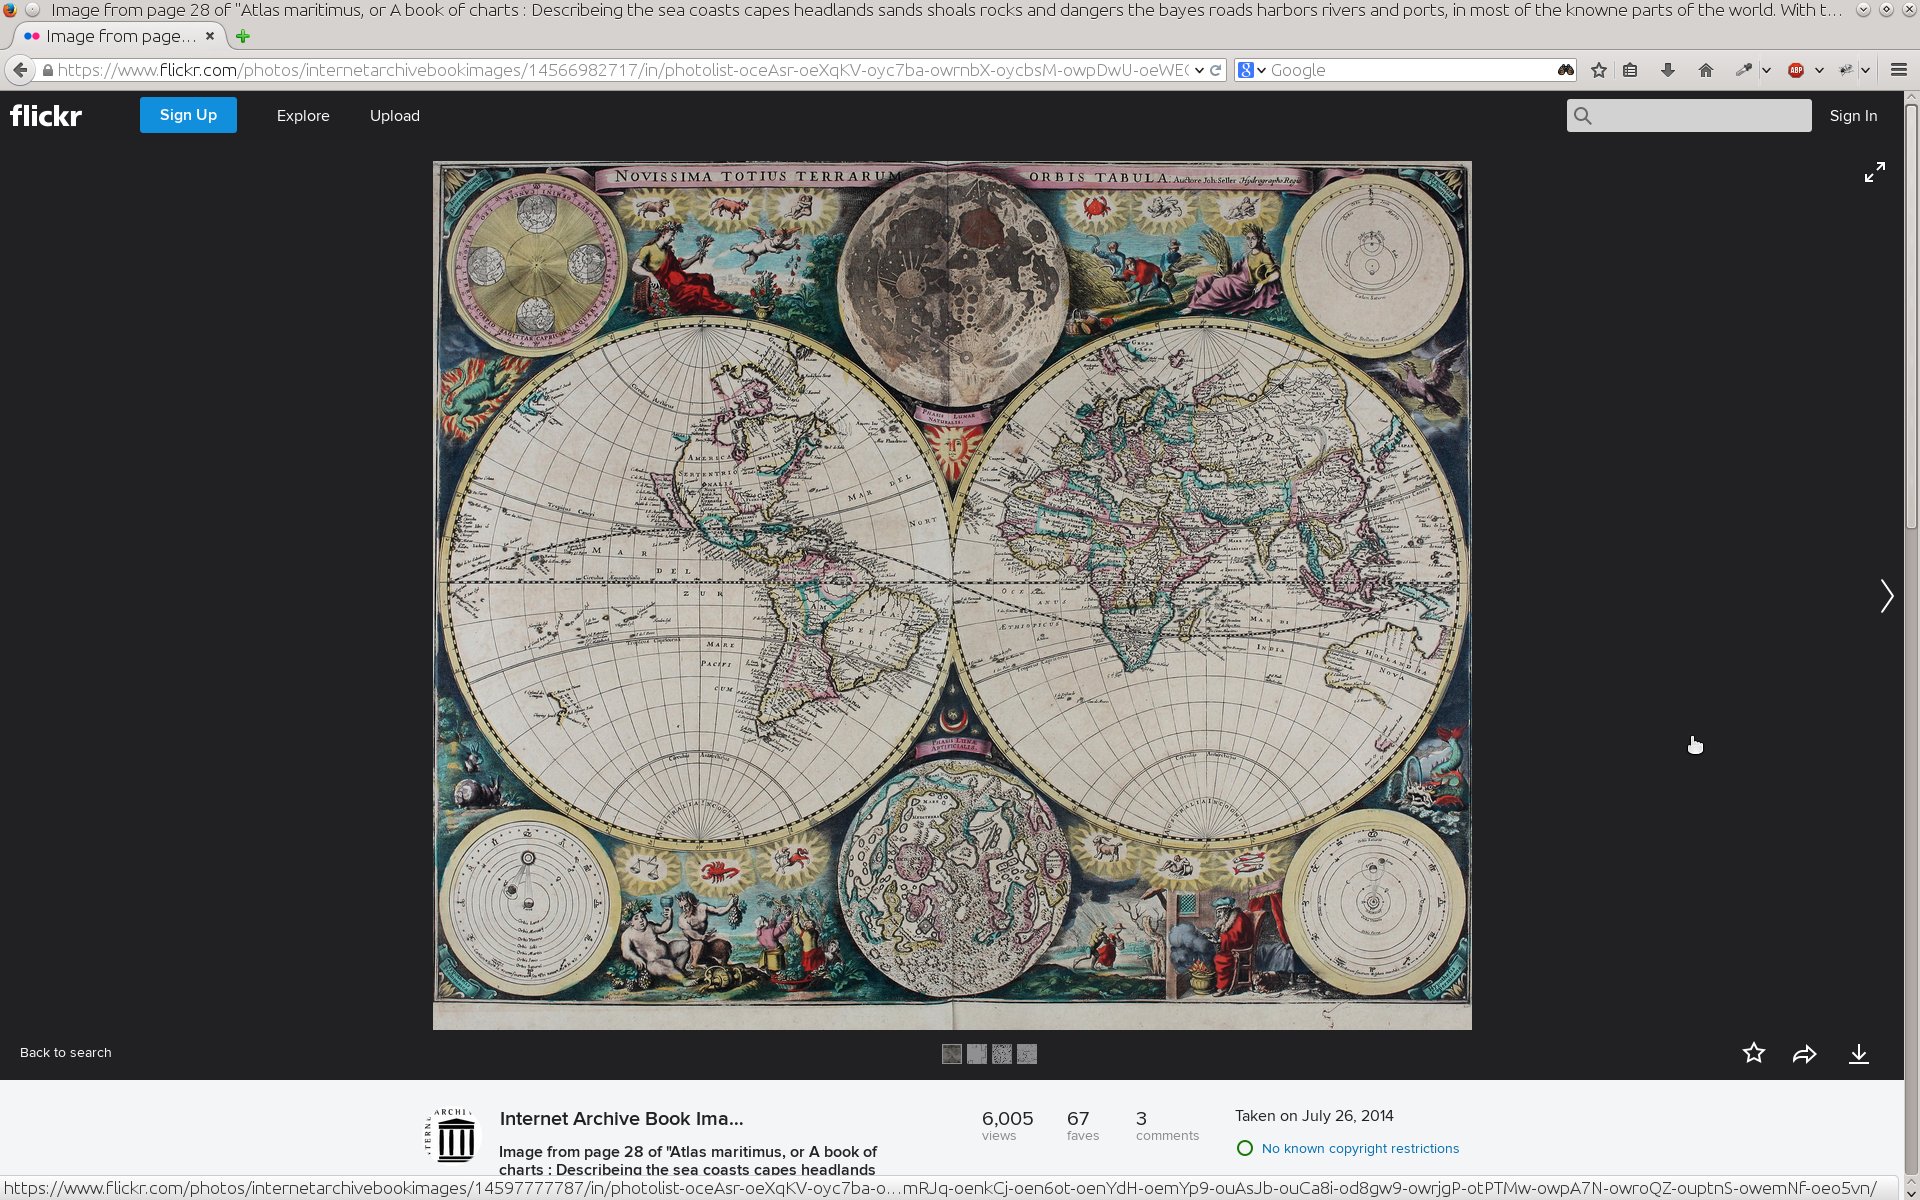Click the photo title 'Image from page 28'
The width and height of the screenshot is (1920, 1200).
click(688, 1160)
